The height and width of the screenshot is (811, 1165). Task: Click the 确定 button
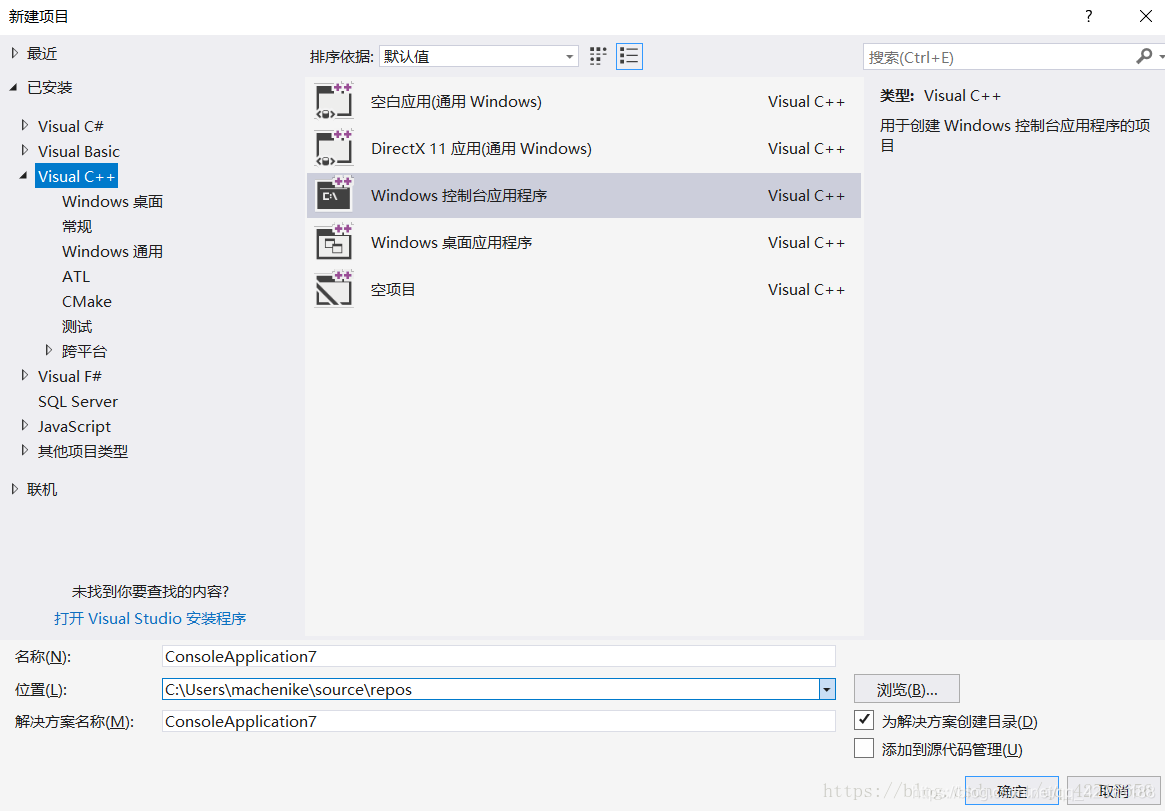pyautogui.click(x=1011, y=791)
